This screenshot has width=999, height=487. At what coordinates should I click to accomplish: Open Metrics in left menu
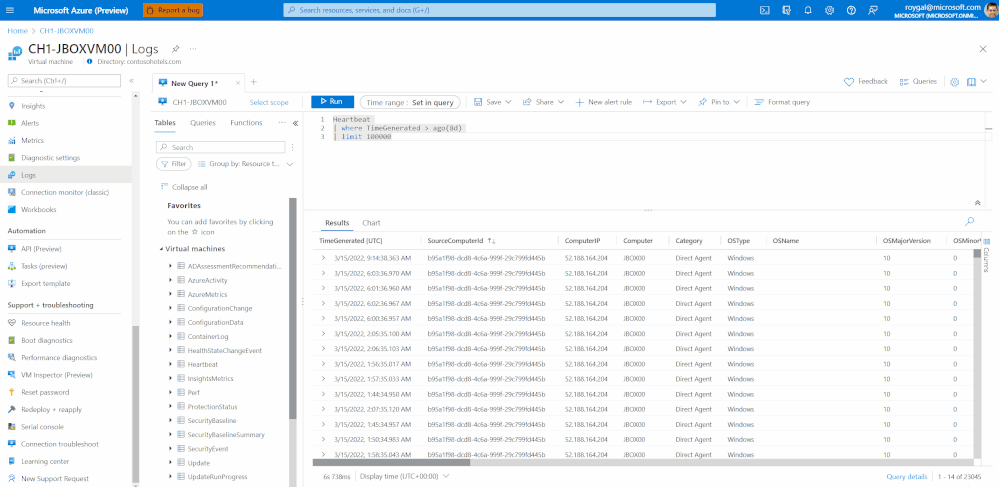(x=32, y=140)
